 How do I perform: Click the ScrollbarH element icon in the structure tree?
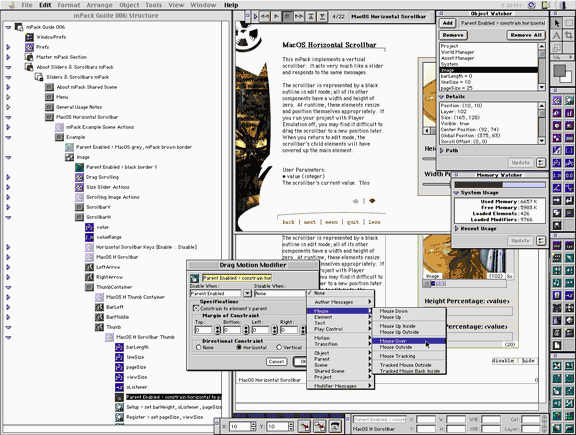pos(79,217)
